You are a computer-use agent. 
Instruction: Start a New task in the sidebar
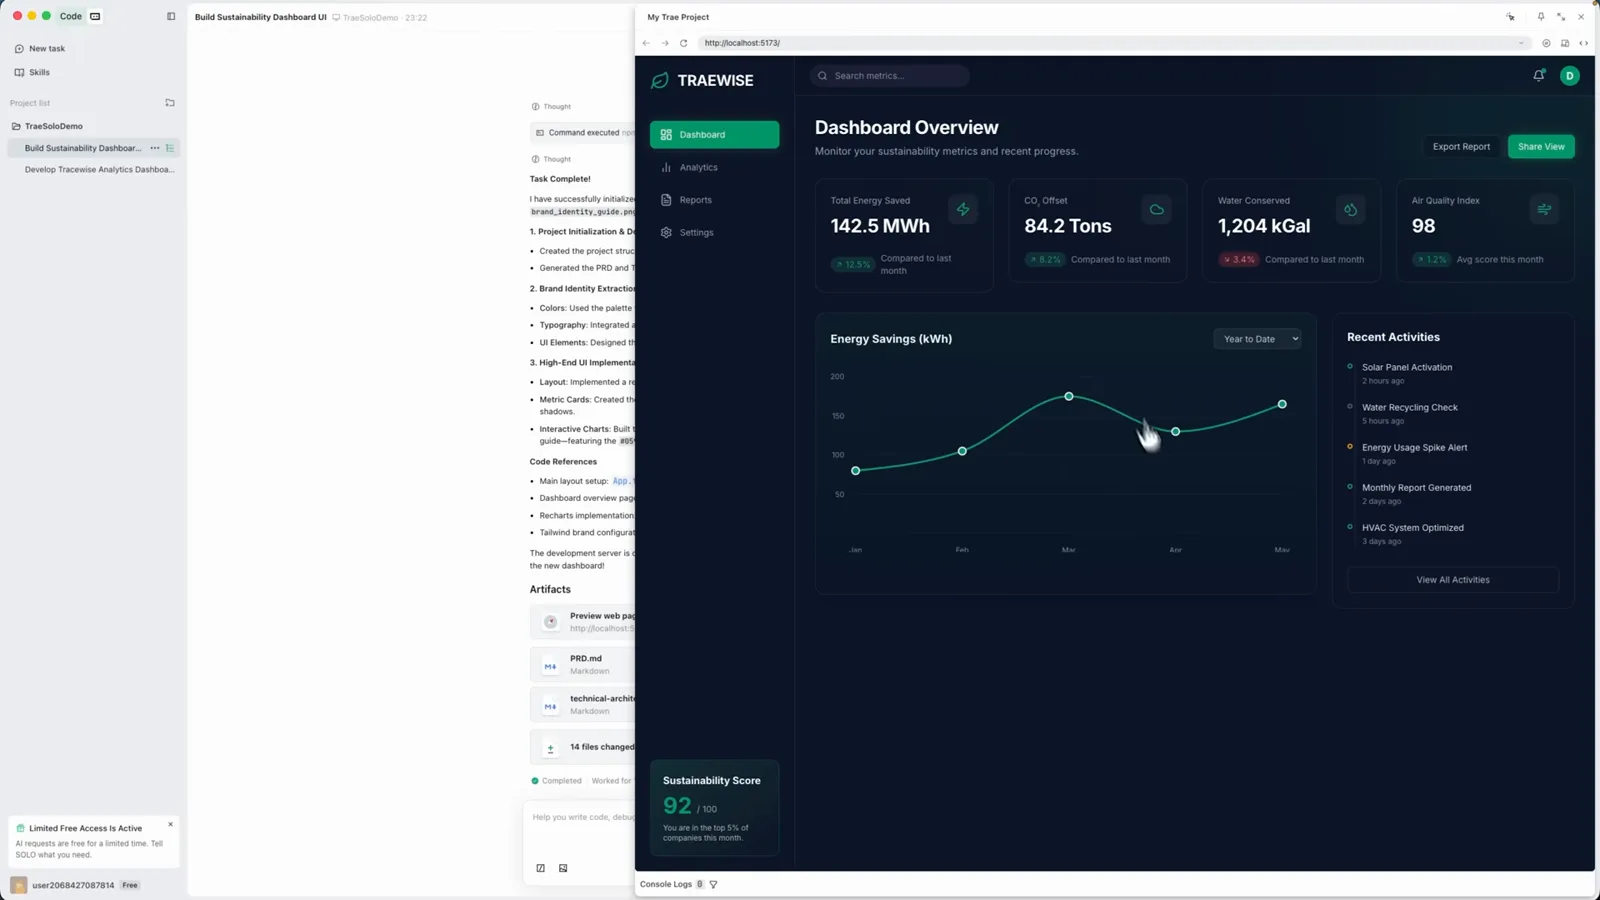click(x=40, y=48)
